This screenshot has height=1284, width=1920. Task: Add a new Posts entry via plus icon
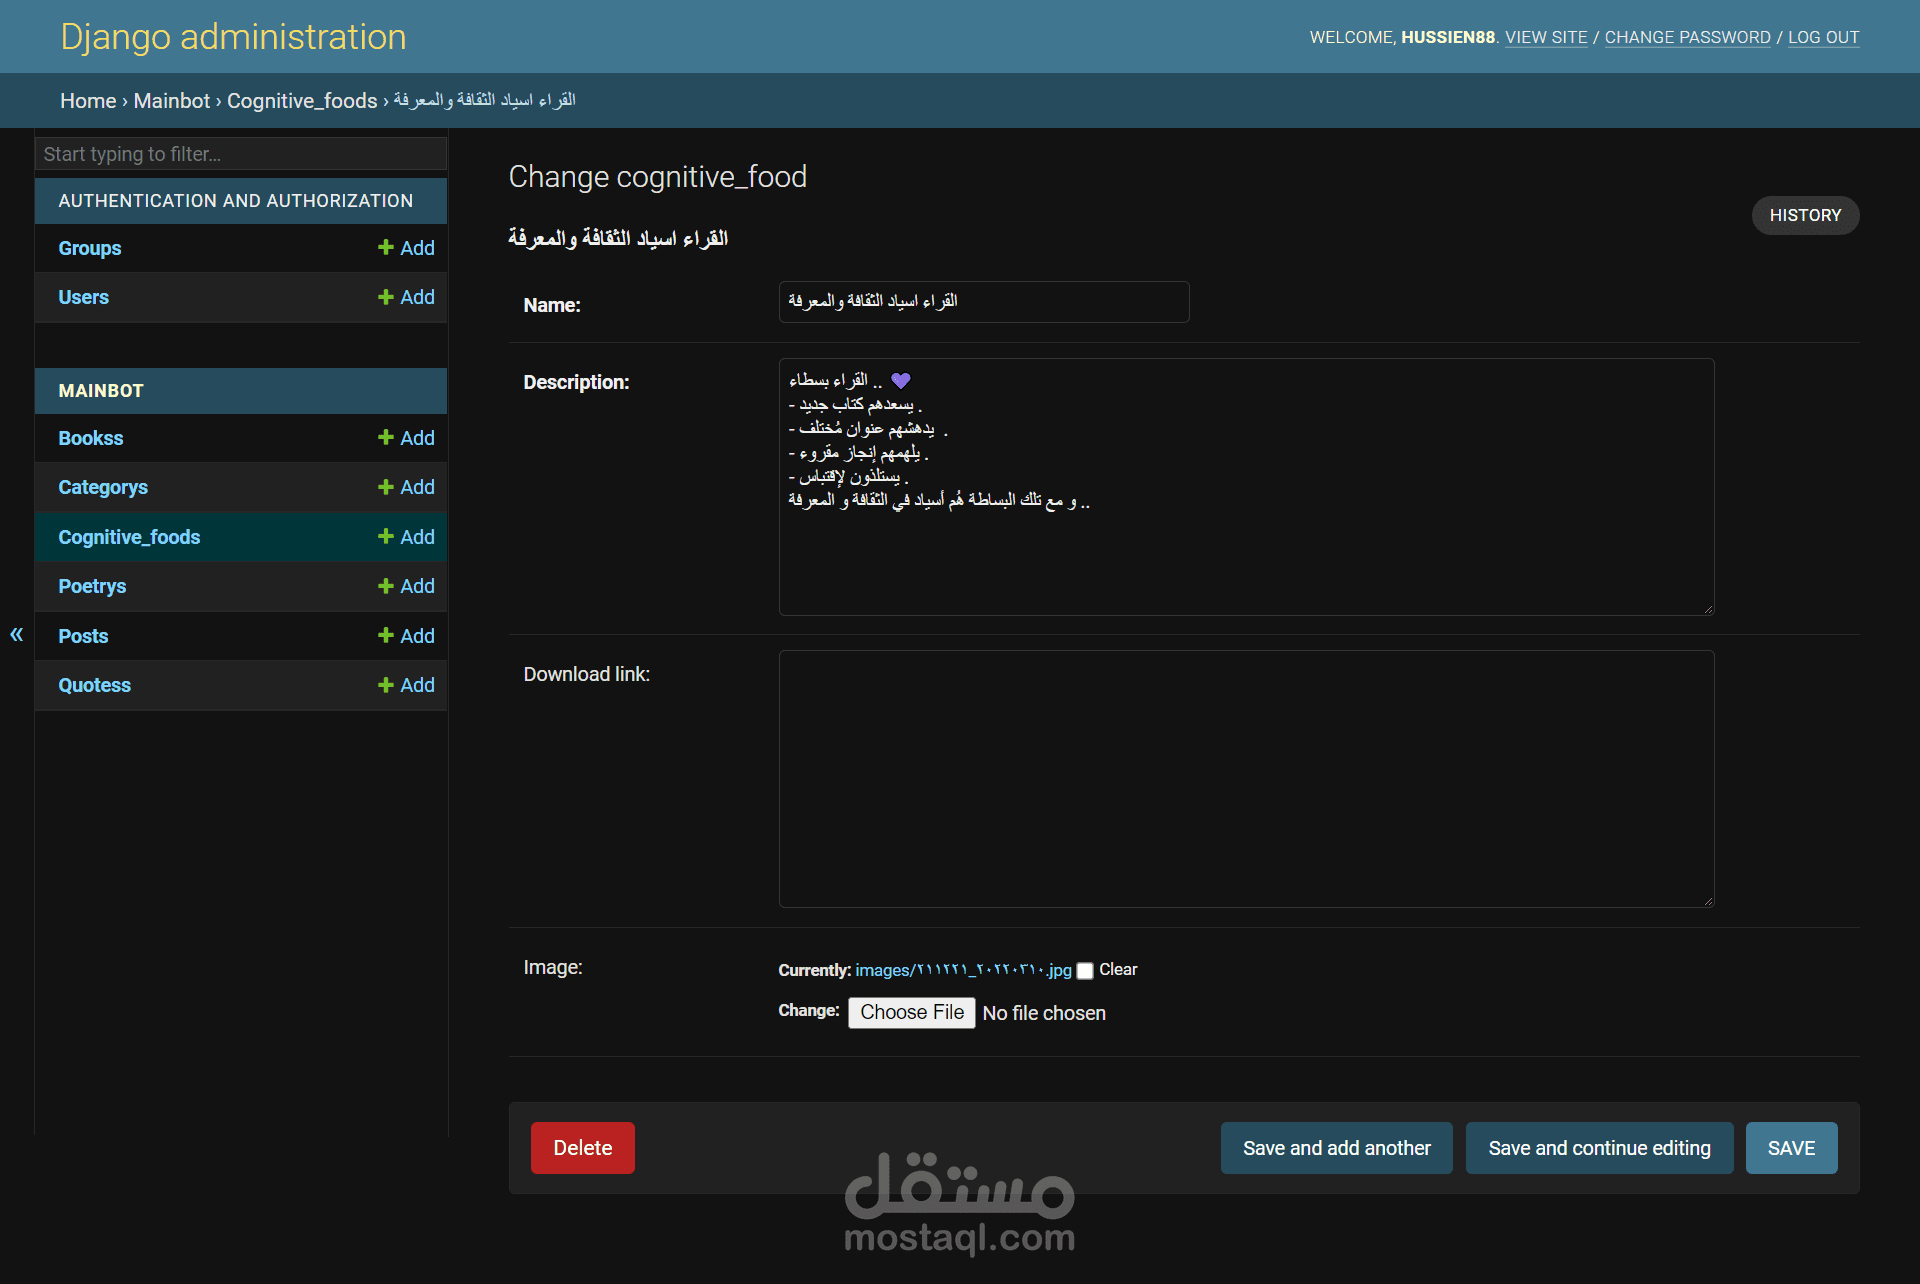pos(385,635)
